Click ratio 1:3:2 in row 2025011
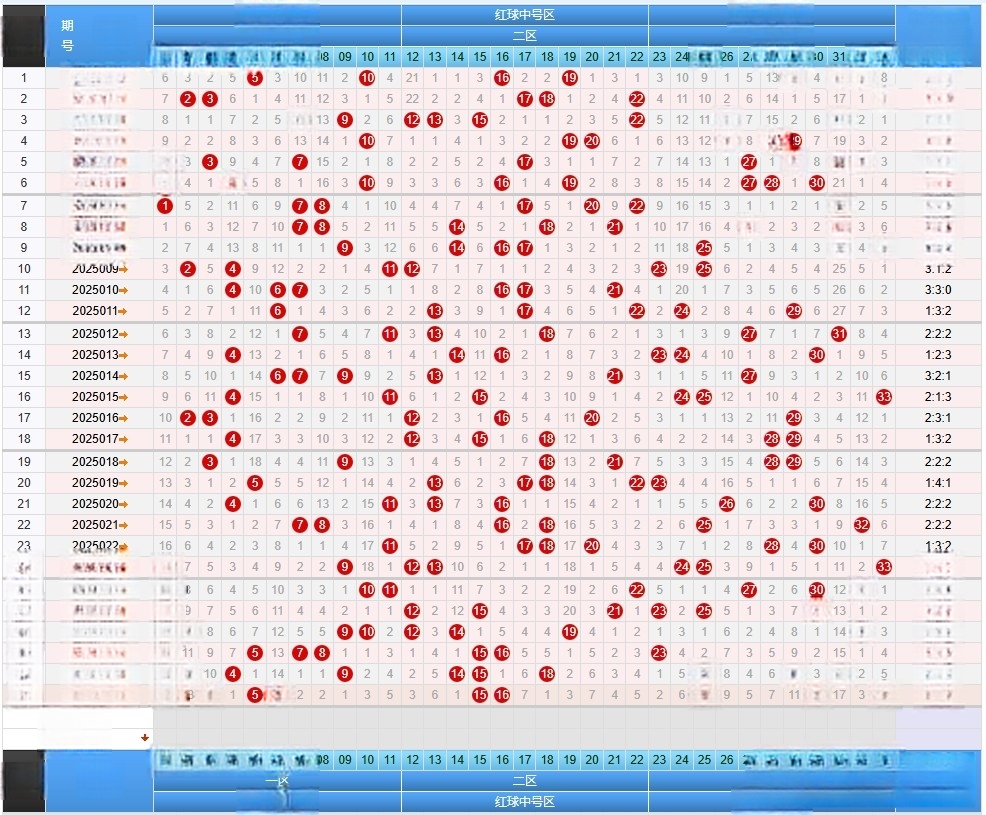Screen dimensions: 986x815 (938, 311)
